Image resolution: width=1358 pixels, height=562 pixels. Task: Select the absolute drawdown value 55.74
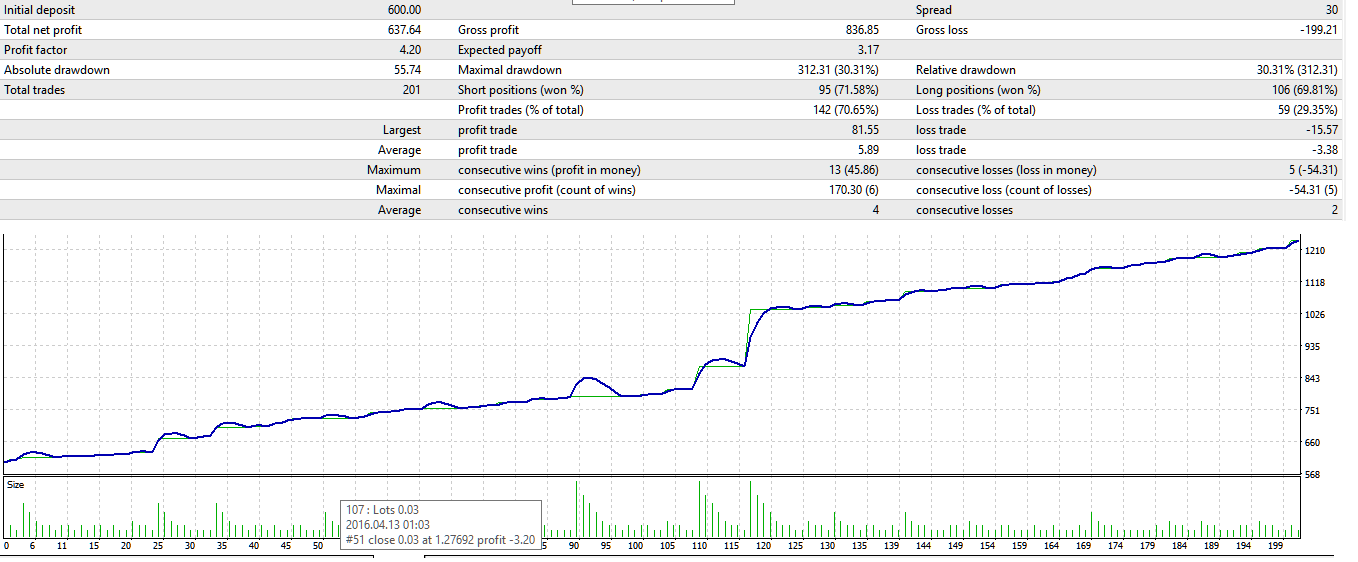pyautogui.click(x=407, y=70)
